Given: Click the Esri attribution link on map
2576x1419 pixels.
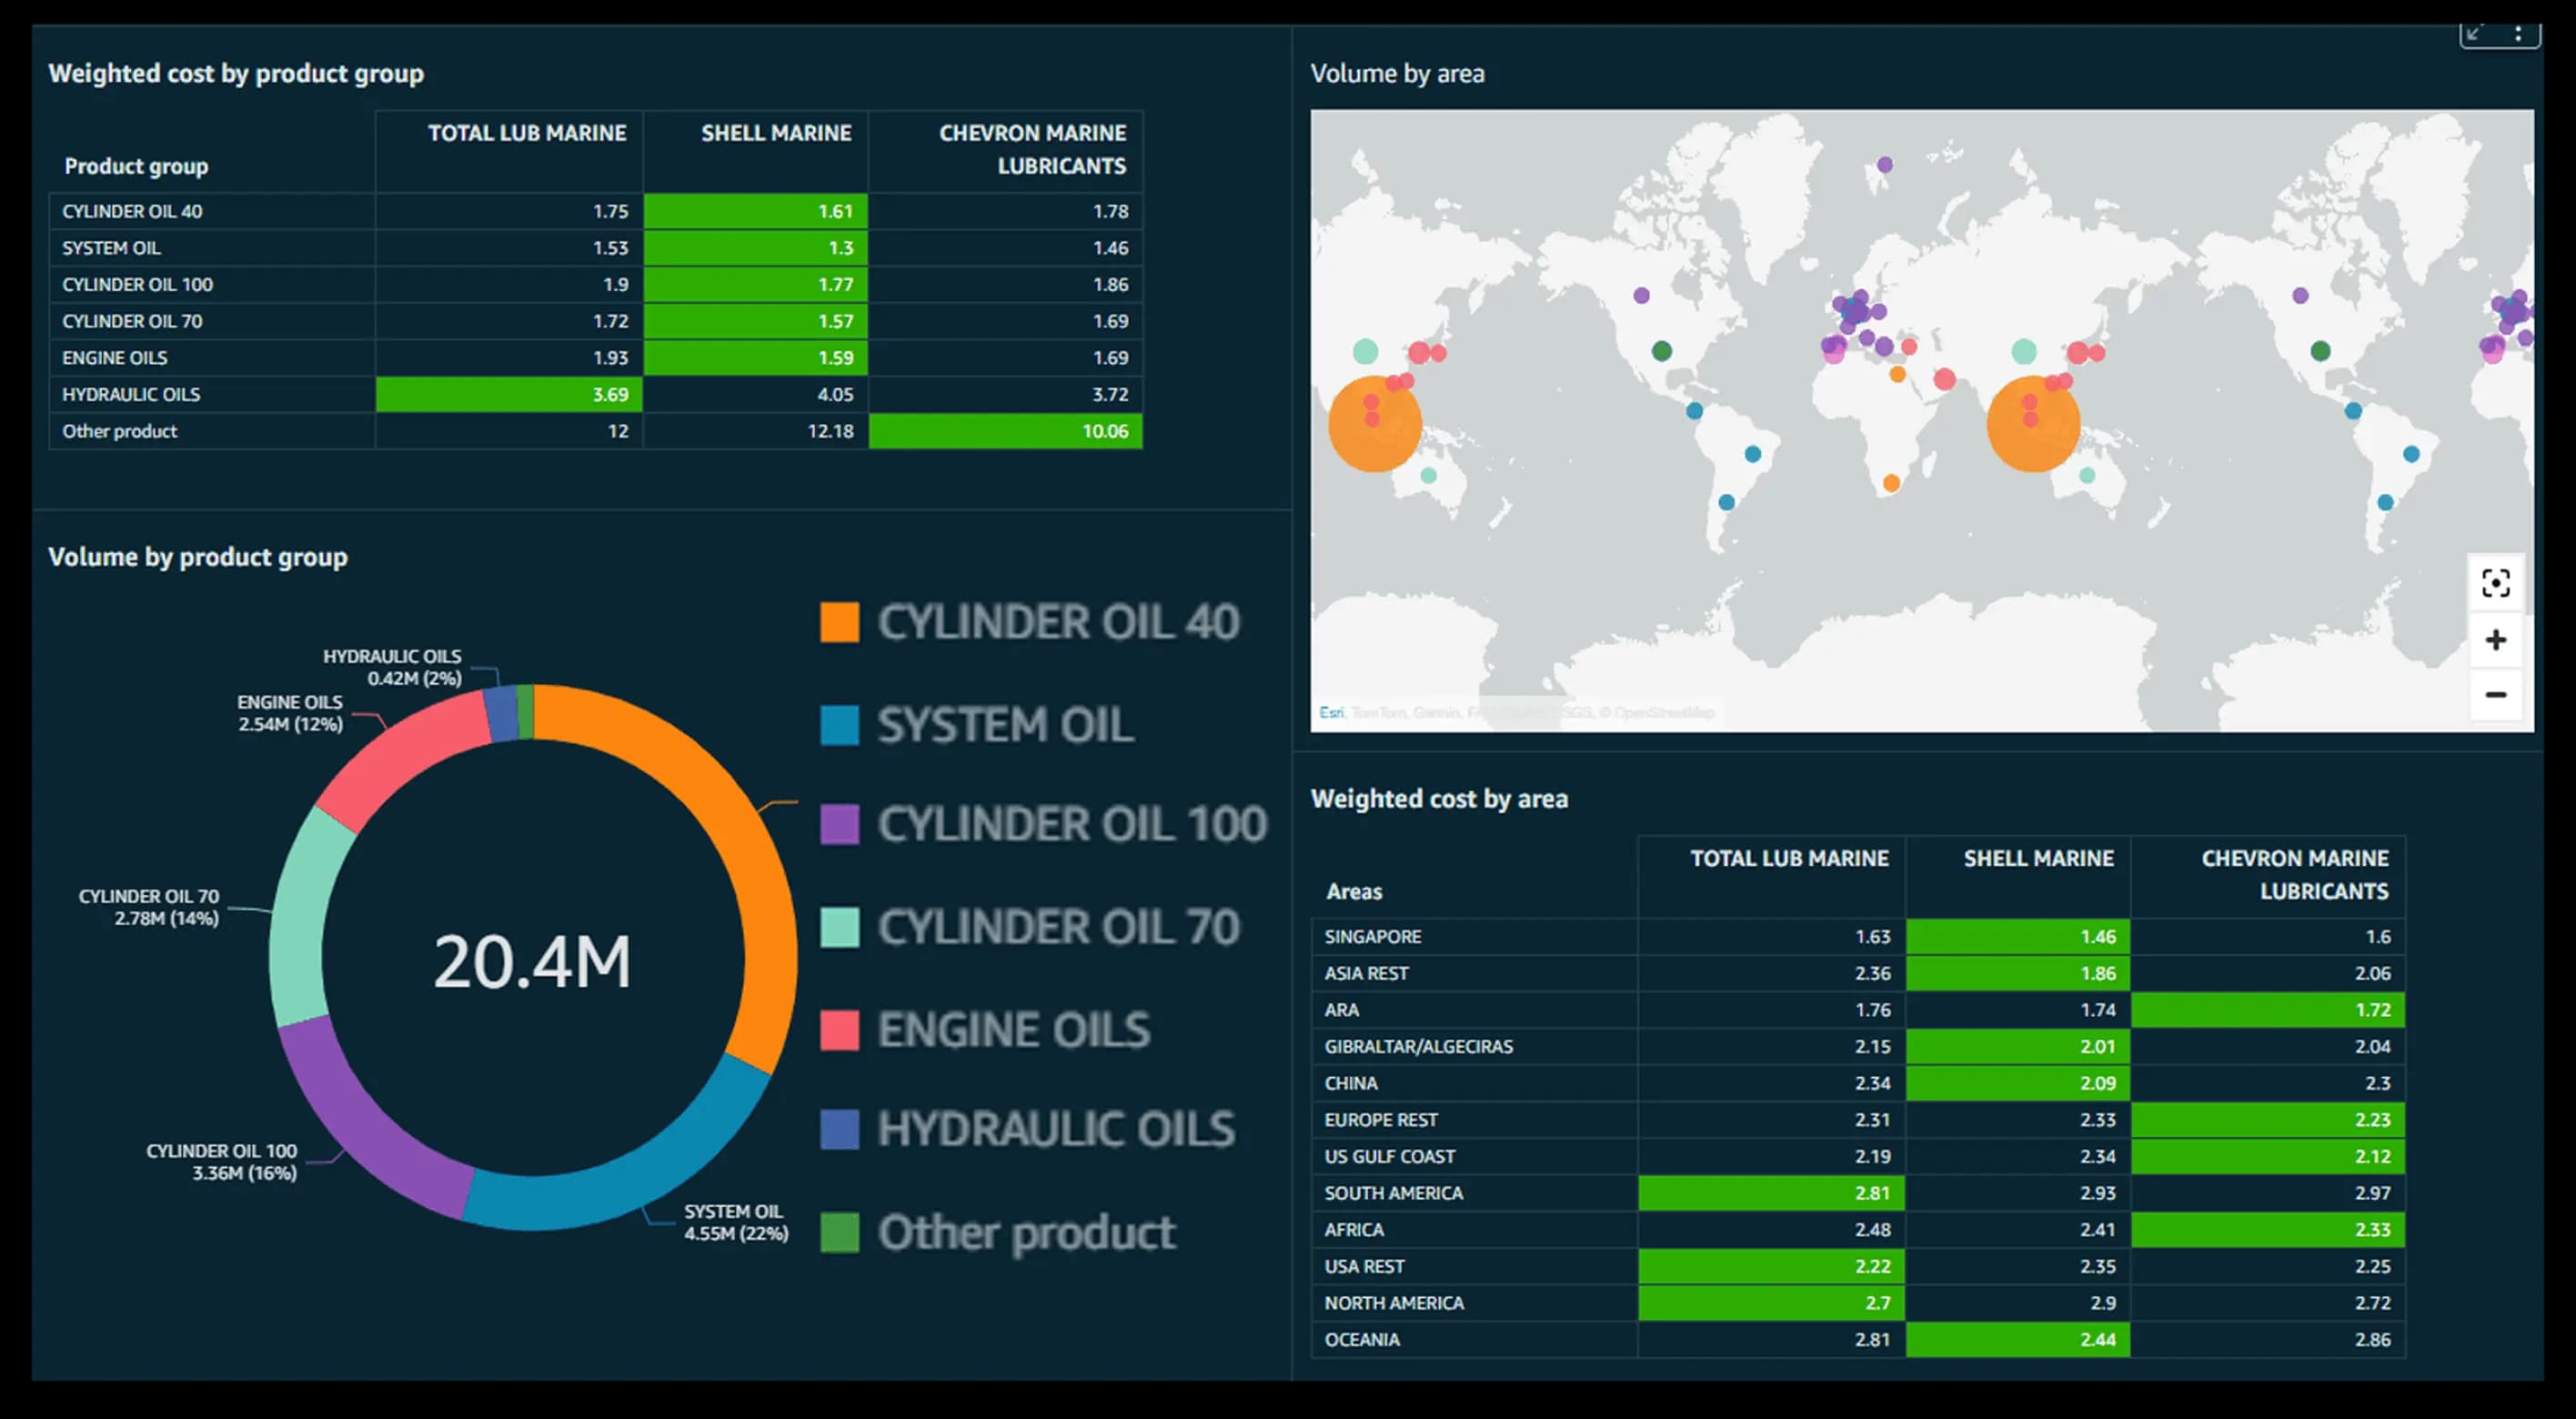Looking at the screenshot, I should click(x=1331, y=712).
